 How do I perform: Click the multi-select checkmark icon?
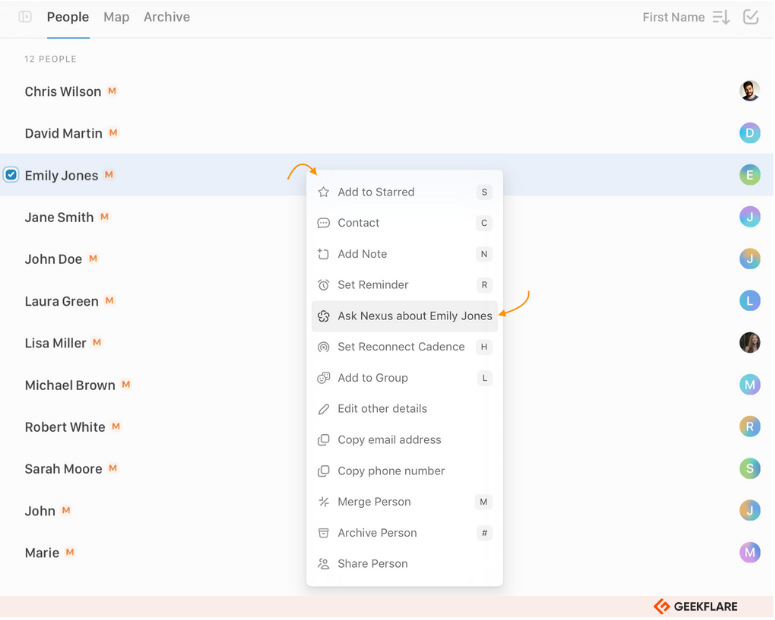pos(750,17)
